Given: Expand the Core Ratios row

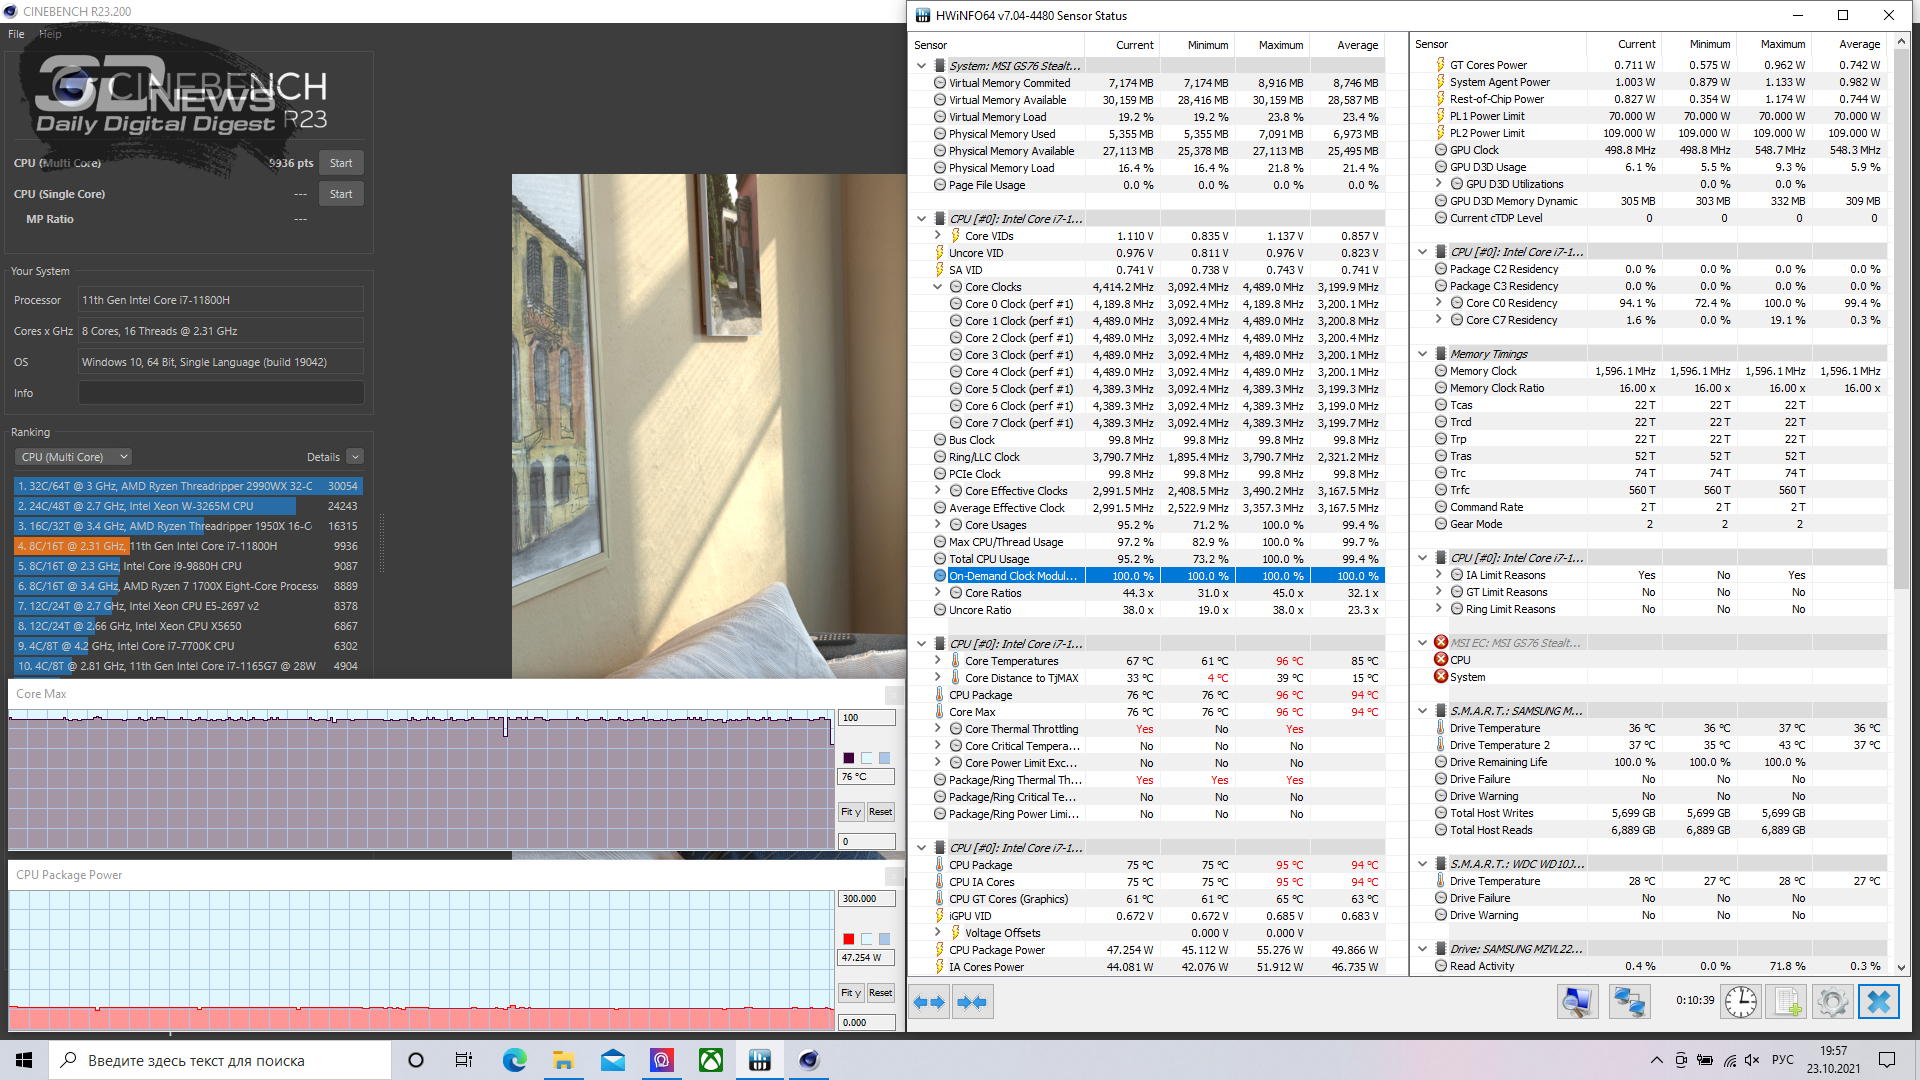Looking at the screenshot, I should tap(937, 593).
